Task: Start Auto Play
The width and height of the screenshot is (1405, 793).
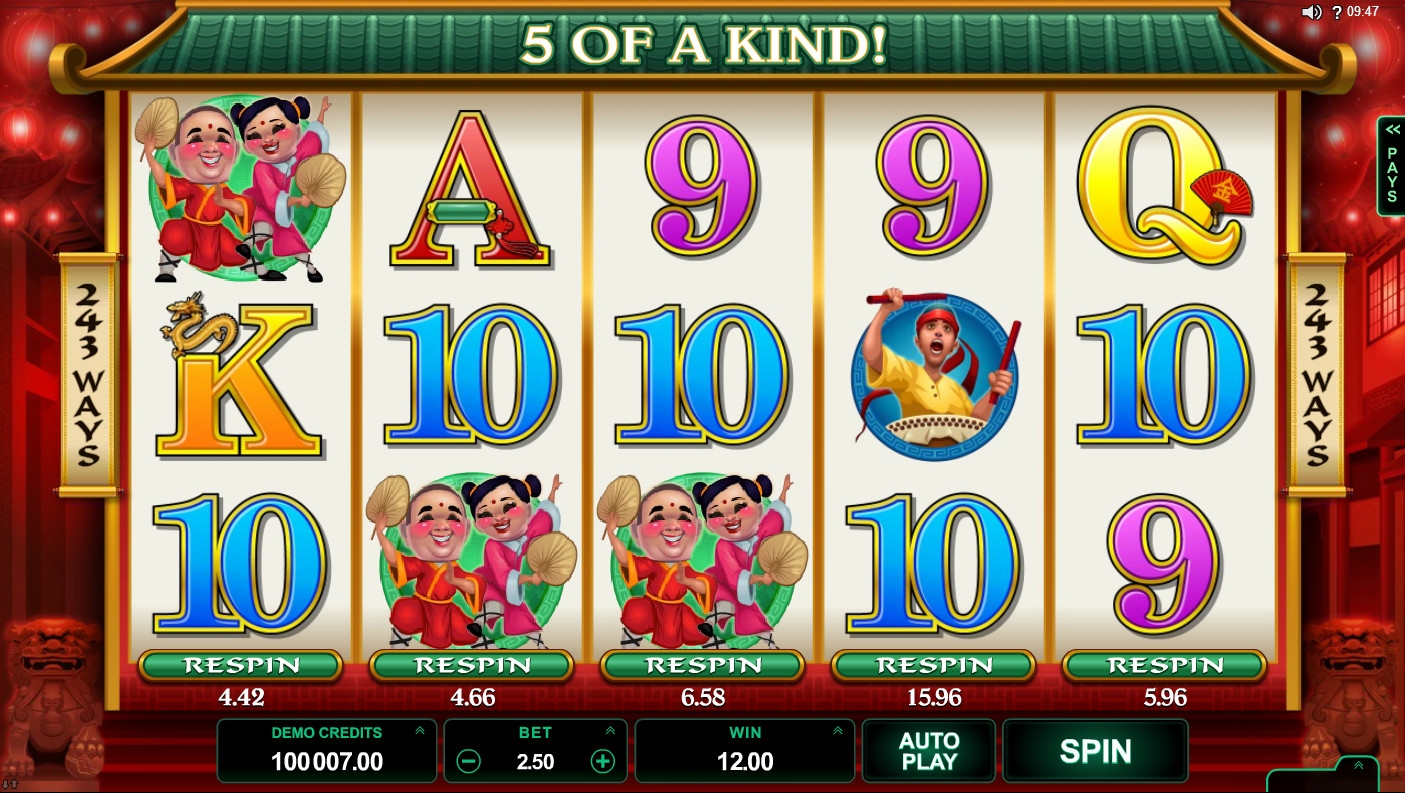Action: click(x=929, y=751)
